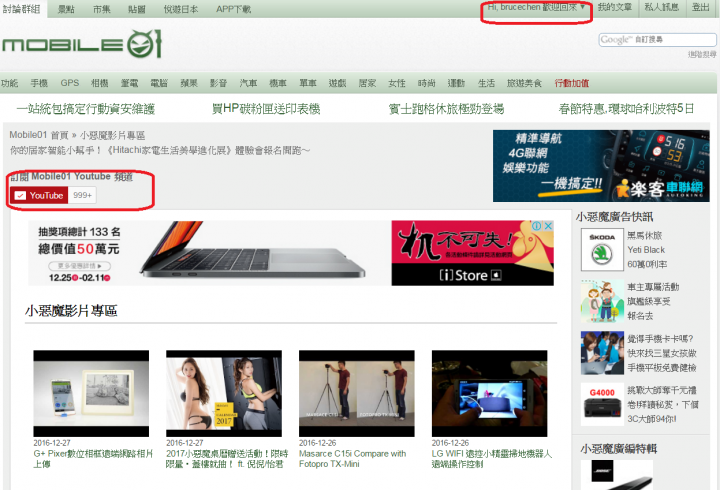
Task: Click the family cartoon ad thumbnail
Action: (602, 301)
